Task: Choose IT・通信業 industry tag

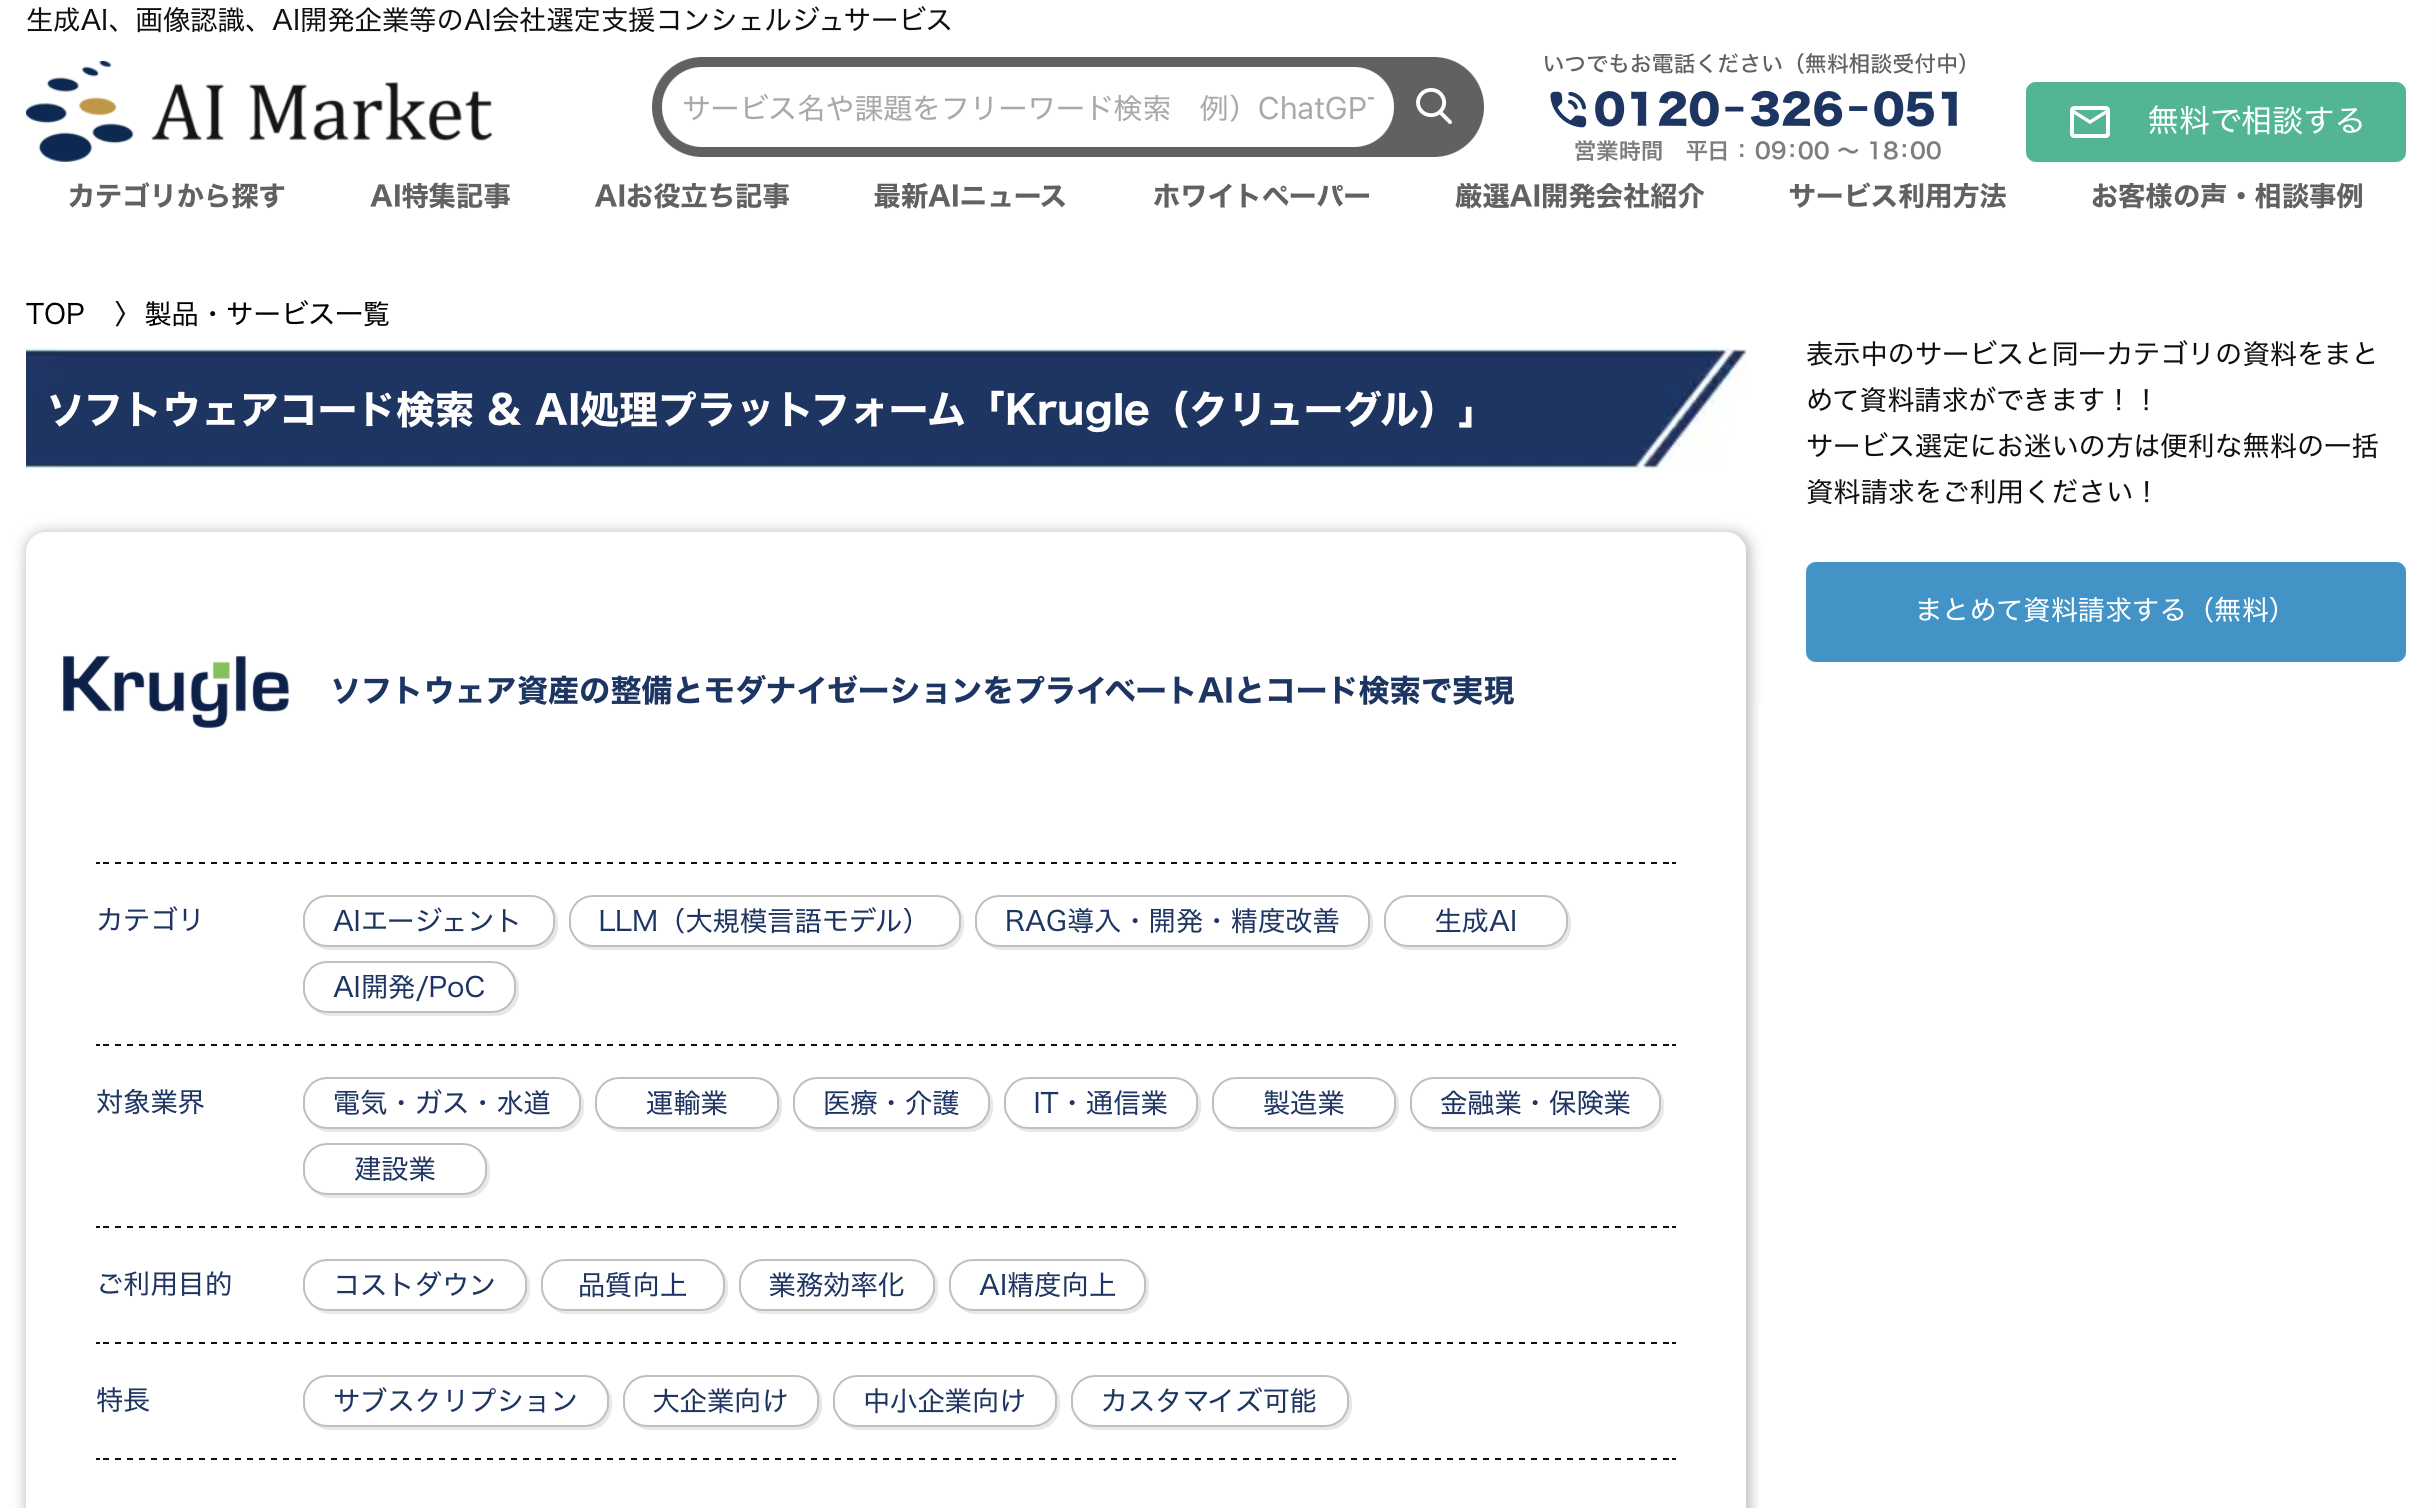Action: point(1100,1103)
